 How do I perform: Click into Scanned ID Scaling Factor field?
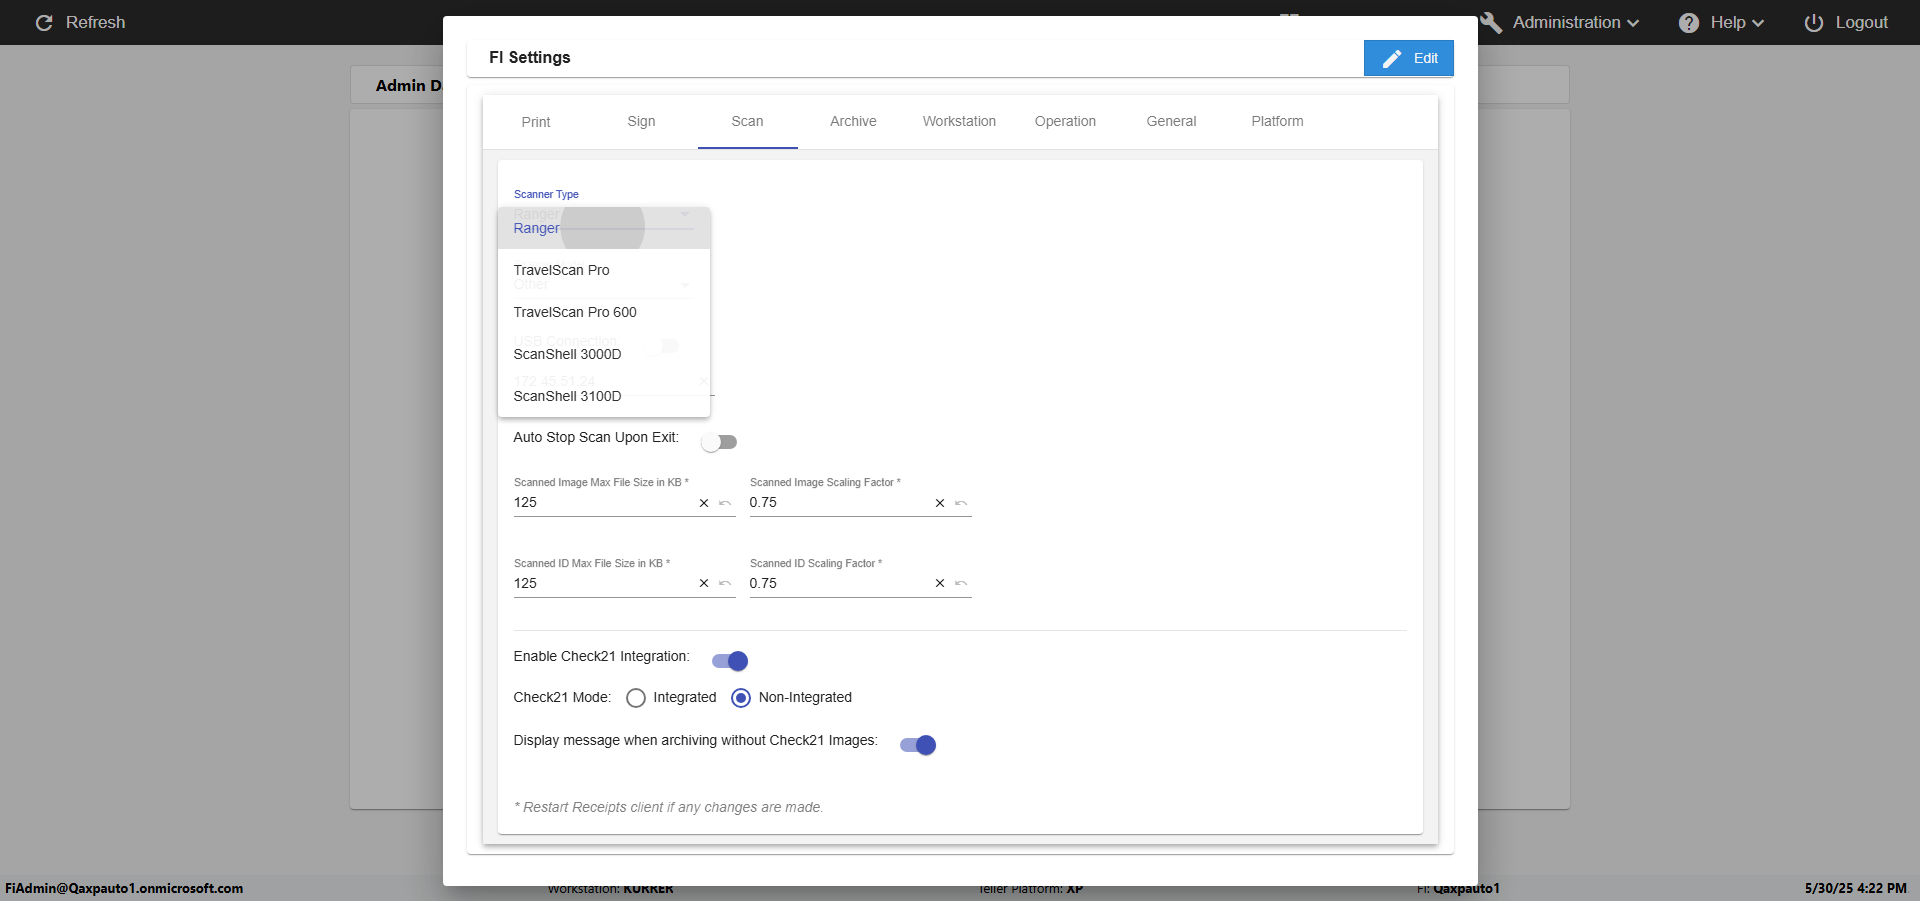click(x=838, y=583)
